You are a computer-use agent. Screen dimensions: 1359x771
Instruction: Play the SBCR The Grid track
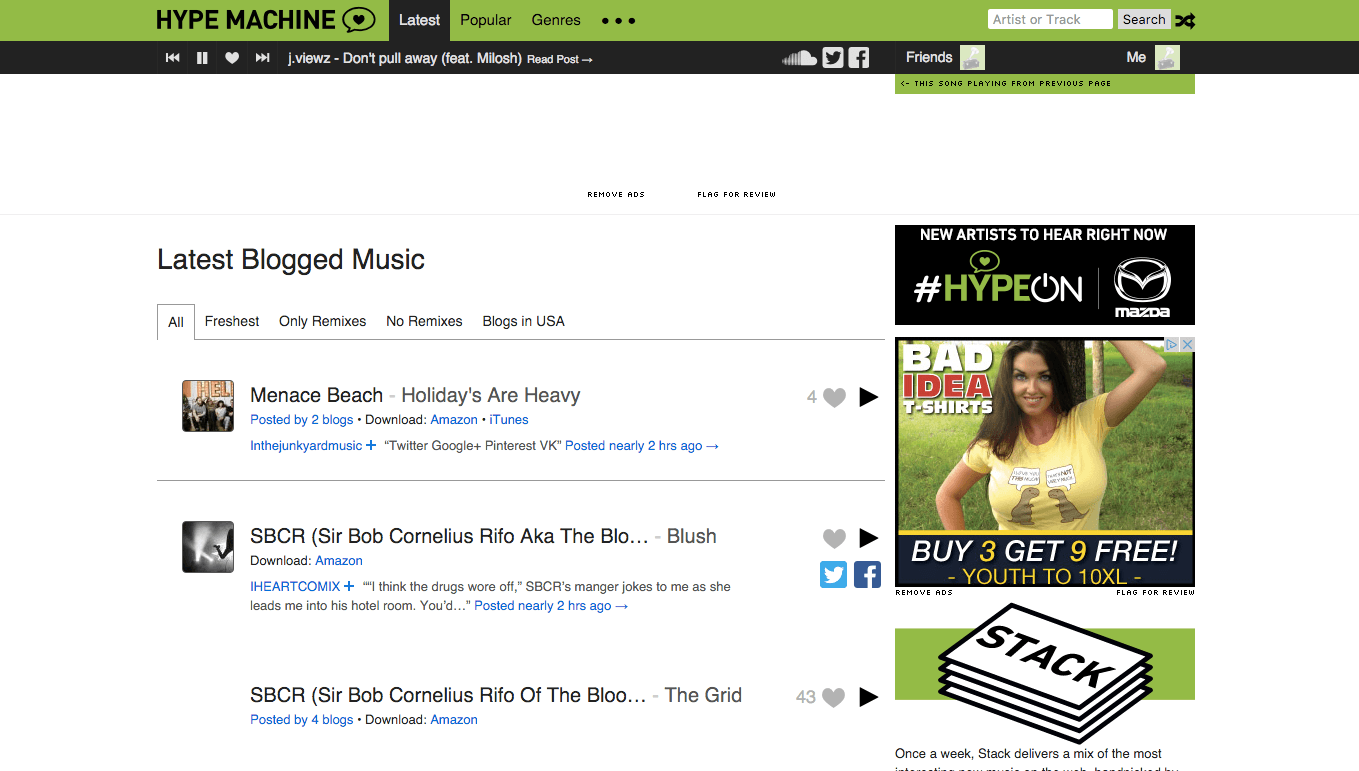[x=868, y=697]
